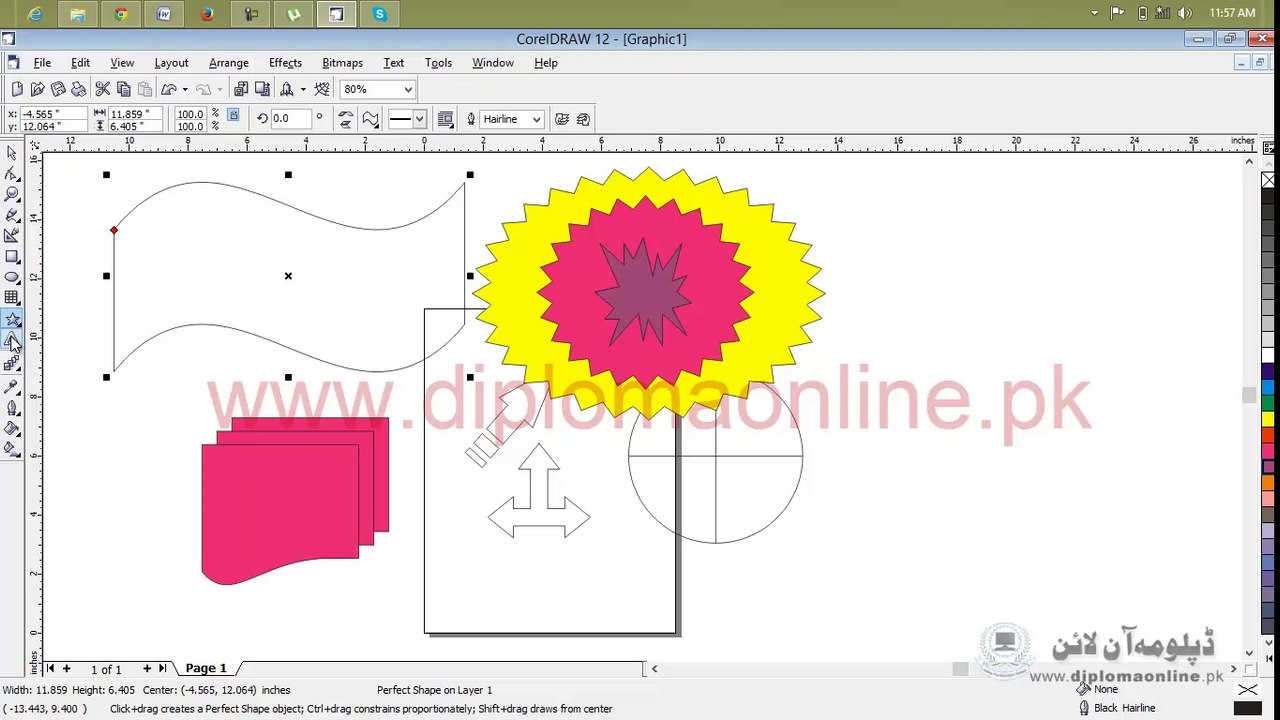Expand the undo history dropdown arrow
The image size is (1280, 720).
185,89
